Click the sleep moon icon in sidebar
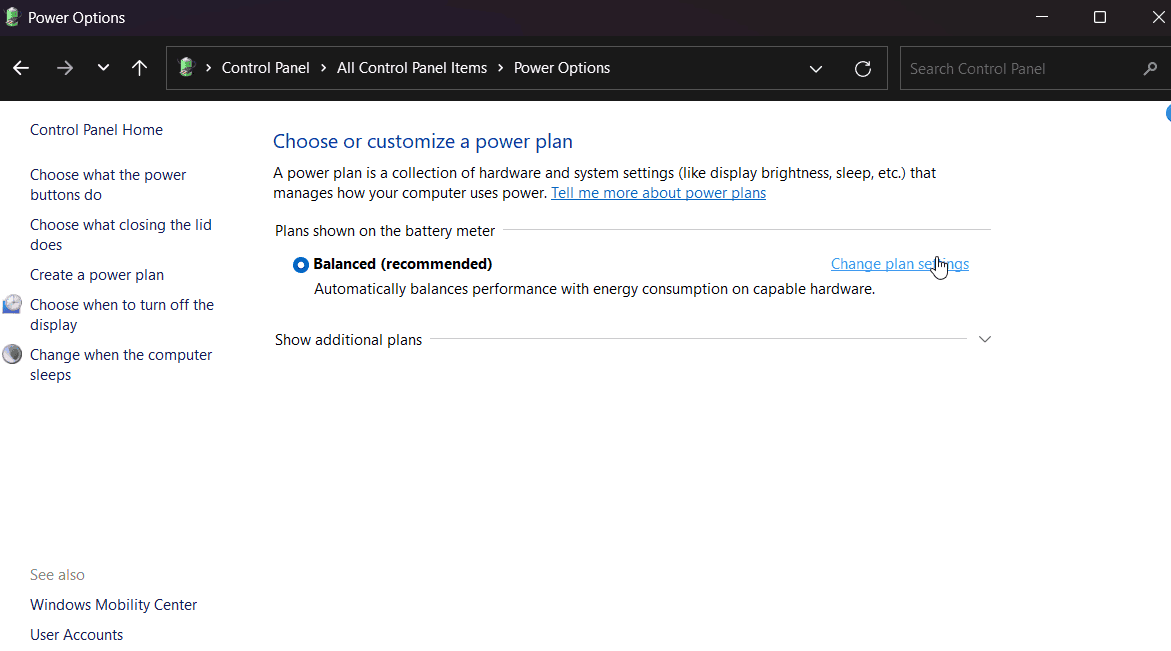 pyautogui.click(x=12, y=354)
